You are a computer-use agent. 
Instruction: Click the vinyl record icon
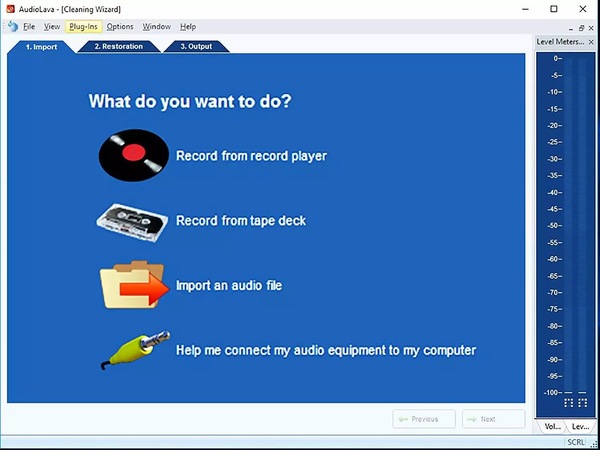click(x=134, y=155)
